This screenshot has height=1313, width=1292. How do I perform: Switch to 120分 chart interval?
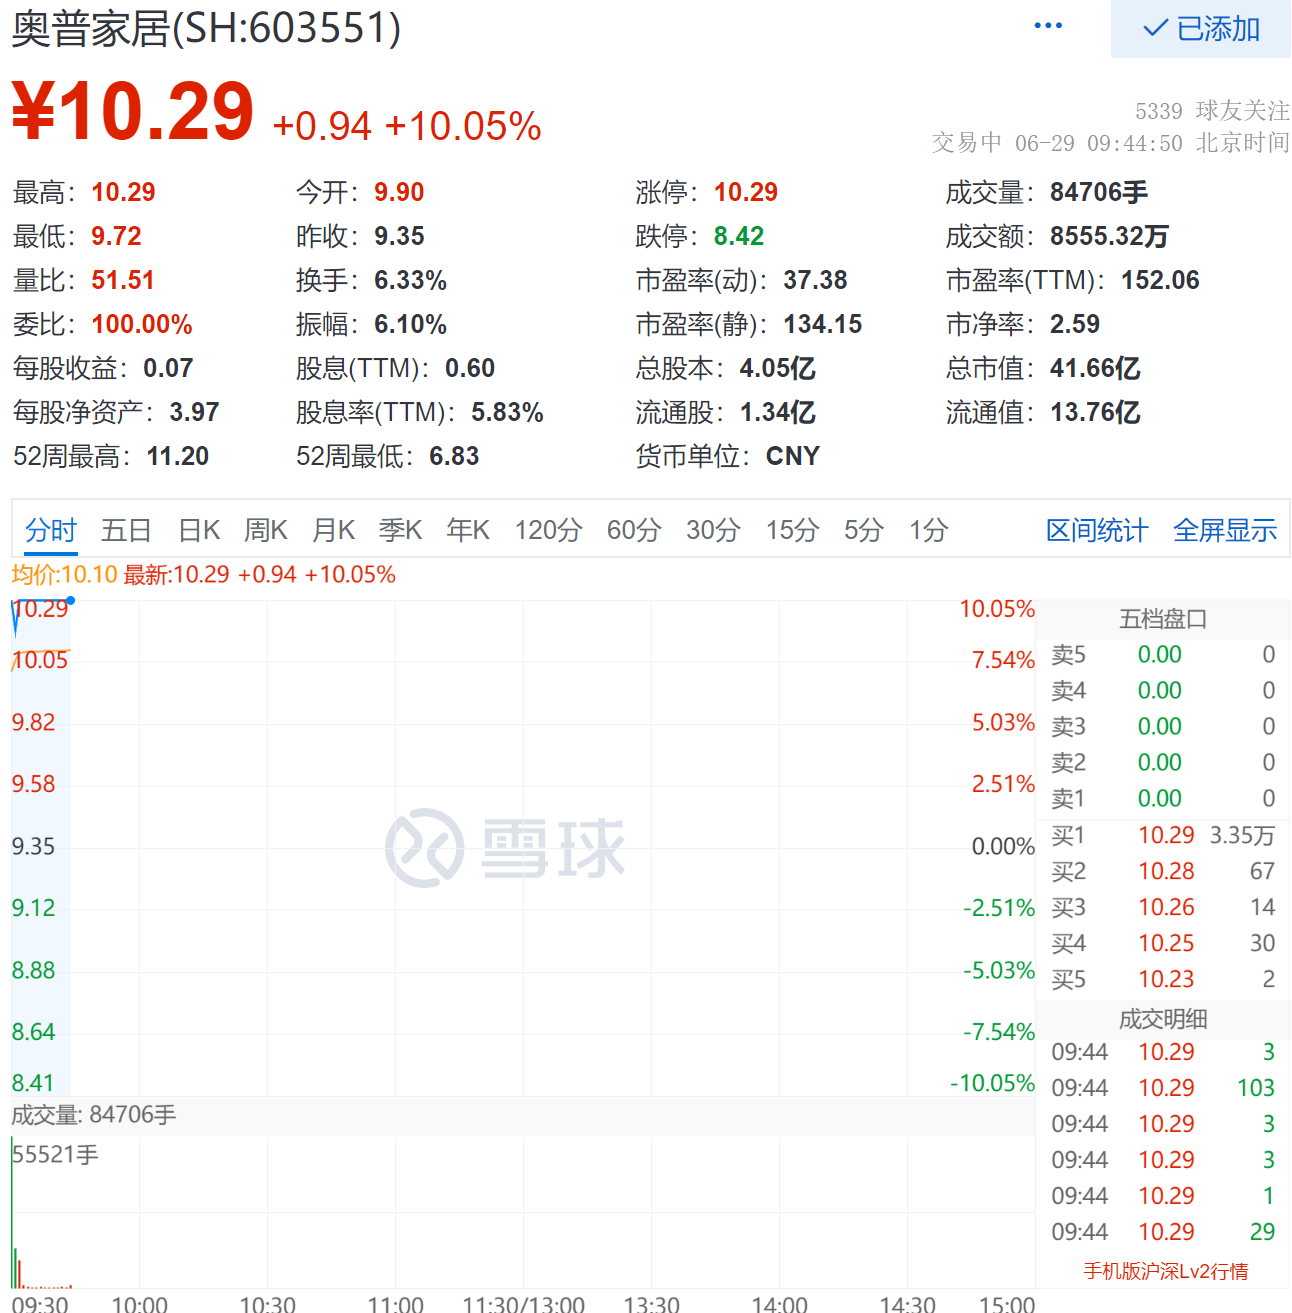(x=549, y=530)
